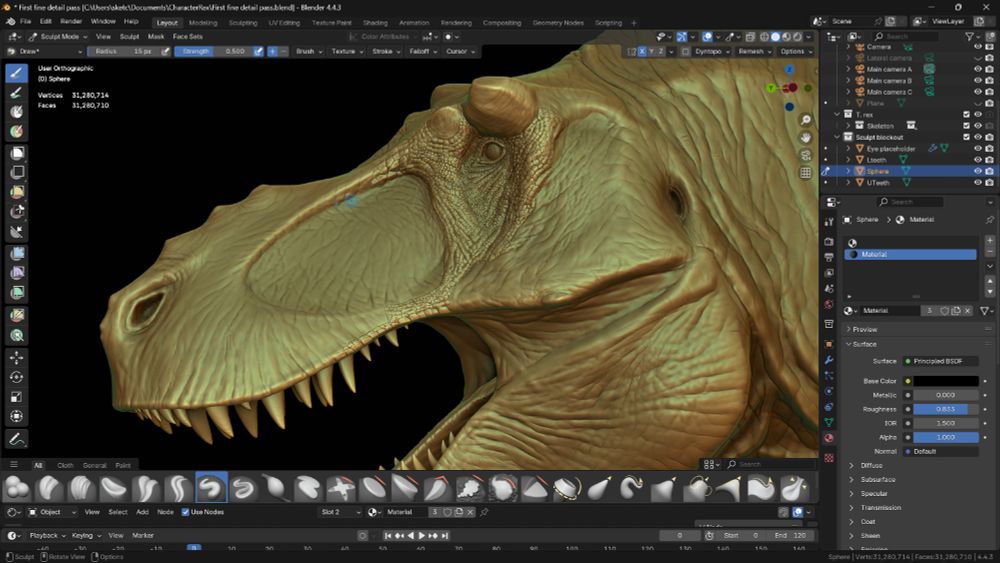Toggle X-ray display in viewport header
Viewport: 1000px width, 563px height.
750,37
